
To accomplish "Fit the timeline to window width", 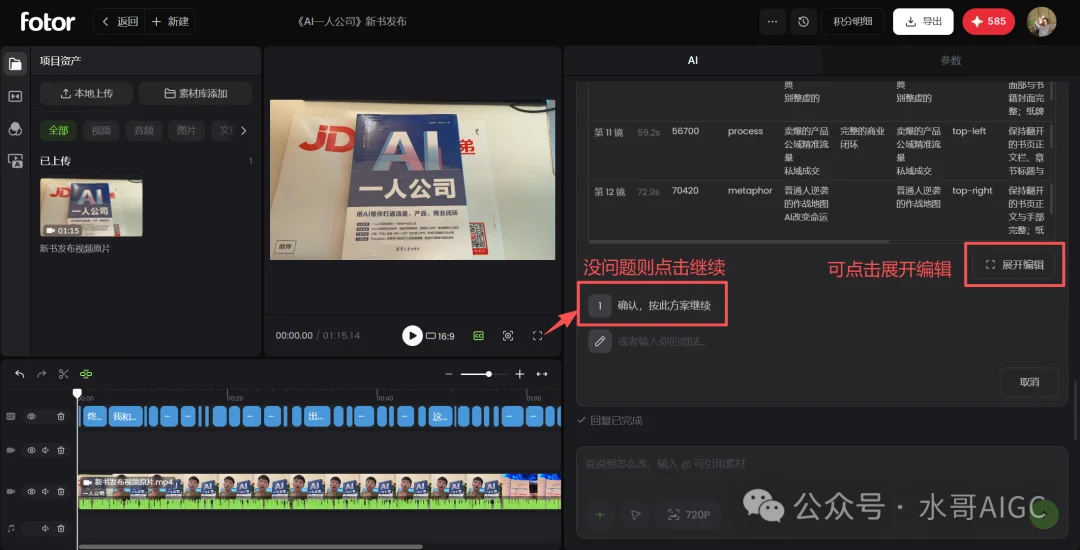I will tap(542, 374).
